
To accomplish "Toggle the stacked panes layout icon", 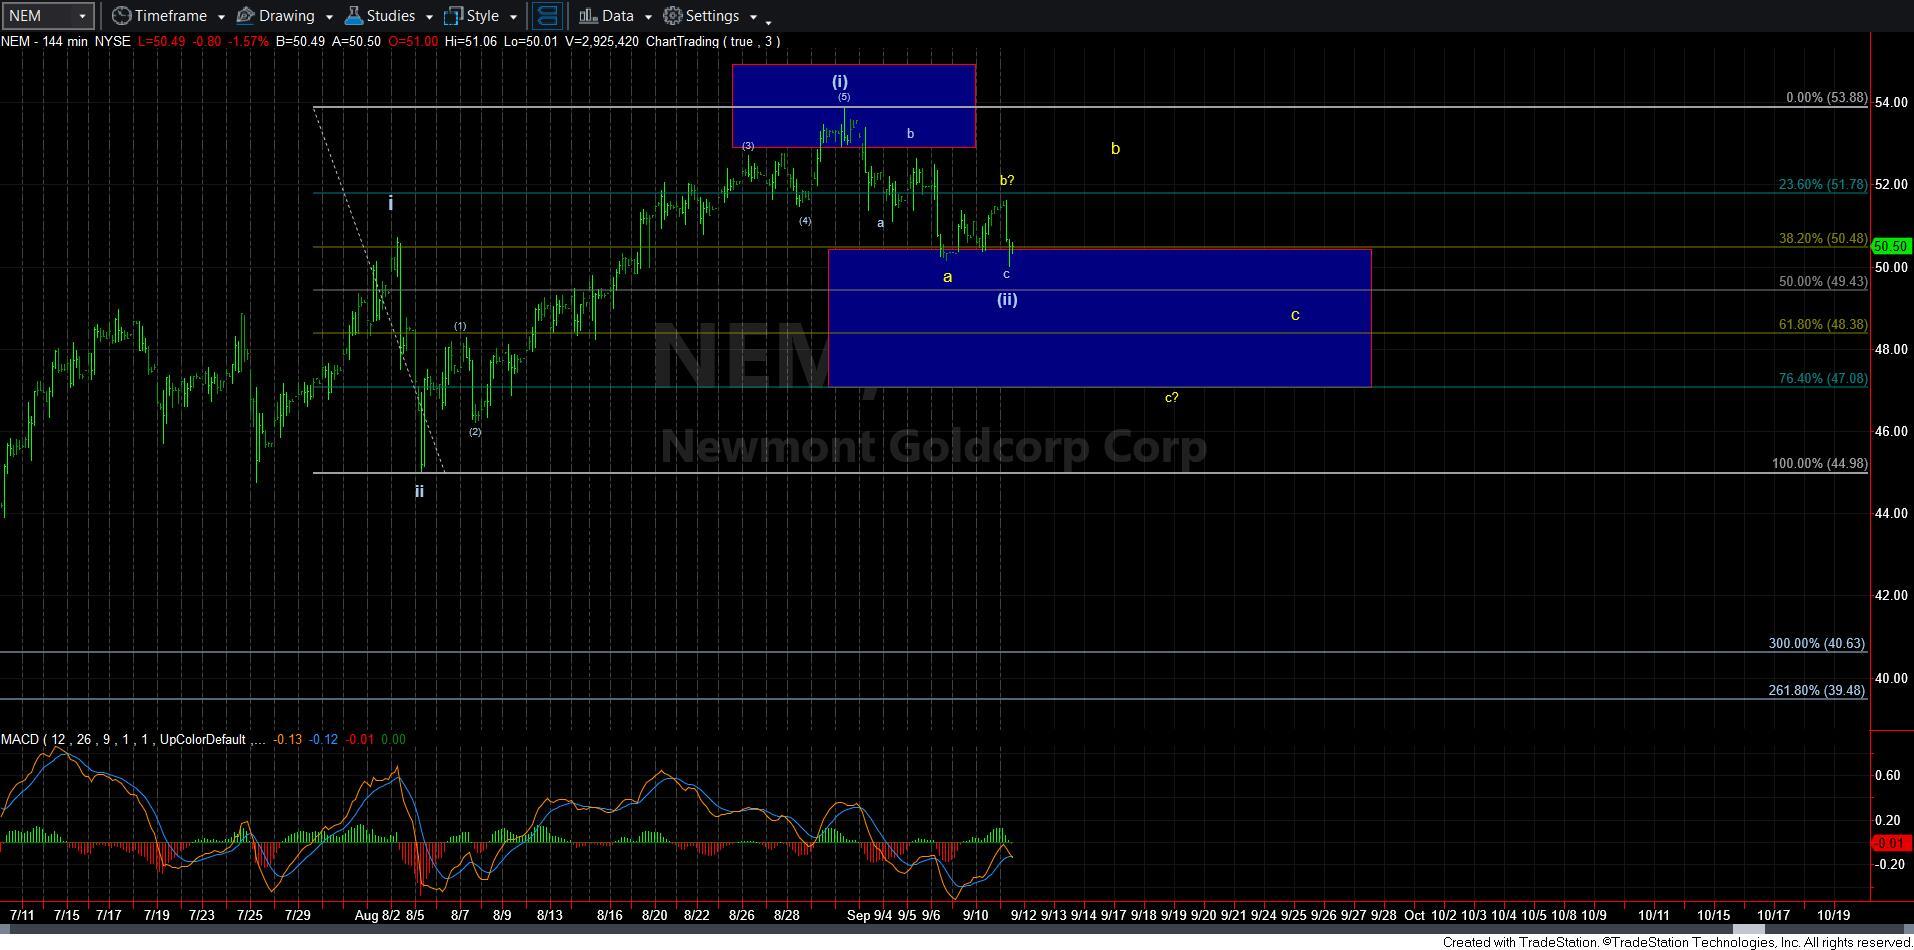I will click(x=547, y=16).
